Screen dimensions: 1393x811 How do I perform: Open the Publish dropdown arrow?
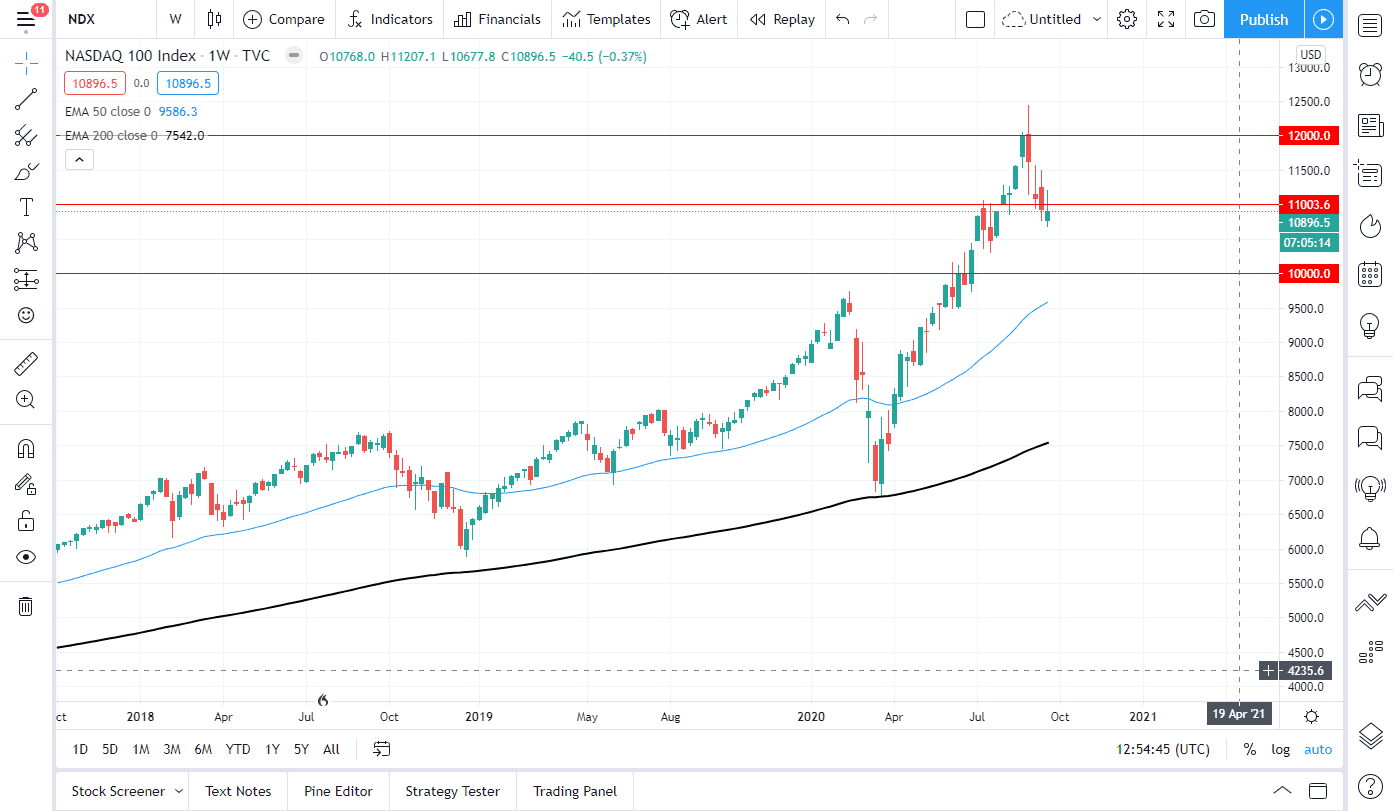pyautogui.click(x=1323, y=19)
